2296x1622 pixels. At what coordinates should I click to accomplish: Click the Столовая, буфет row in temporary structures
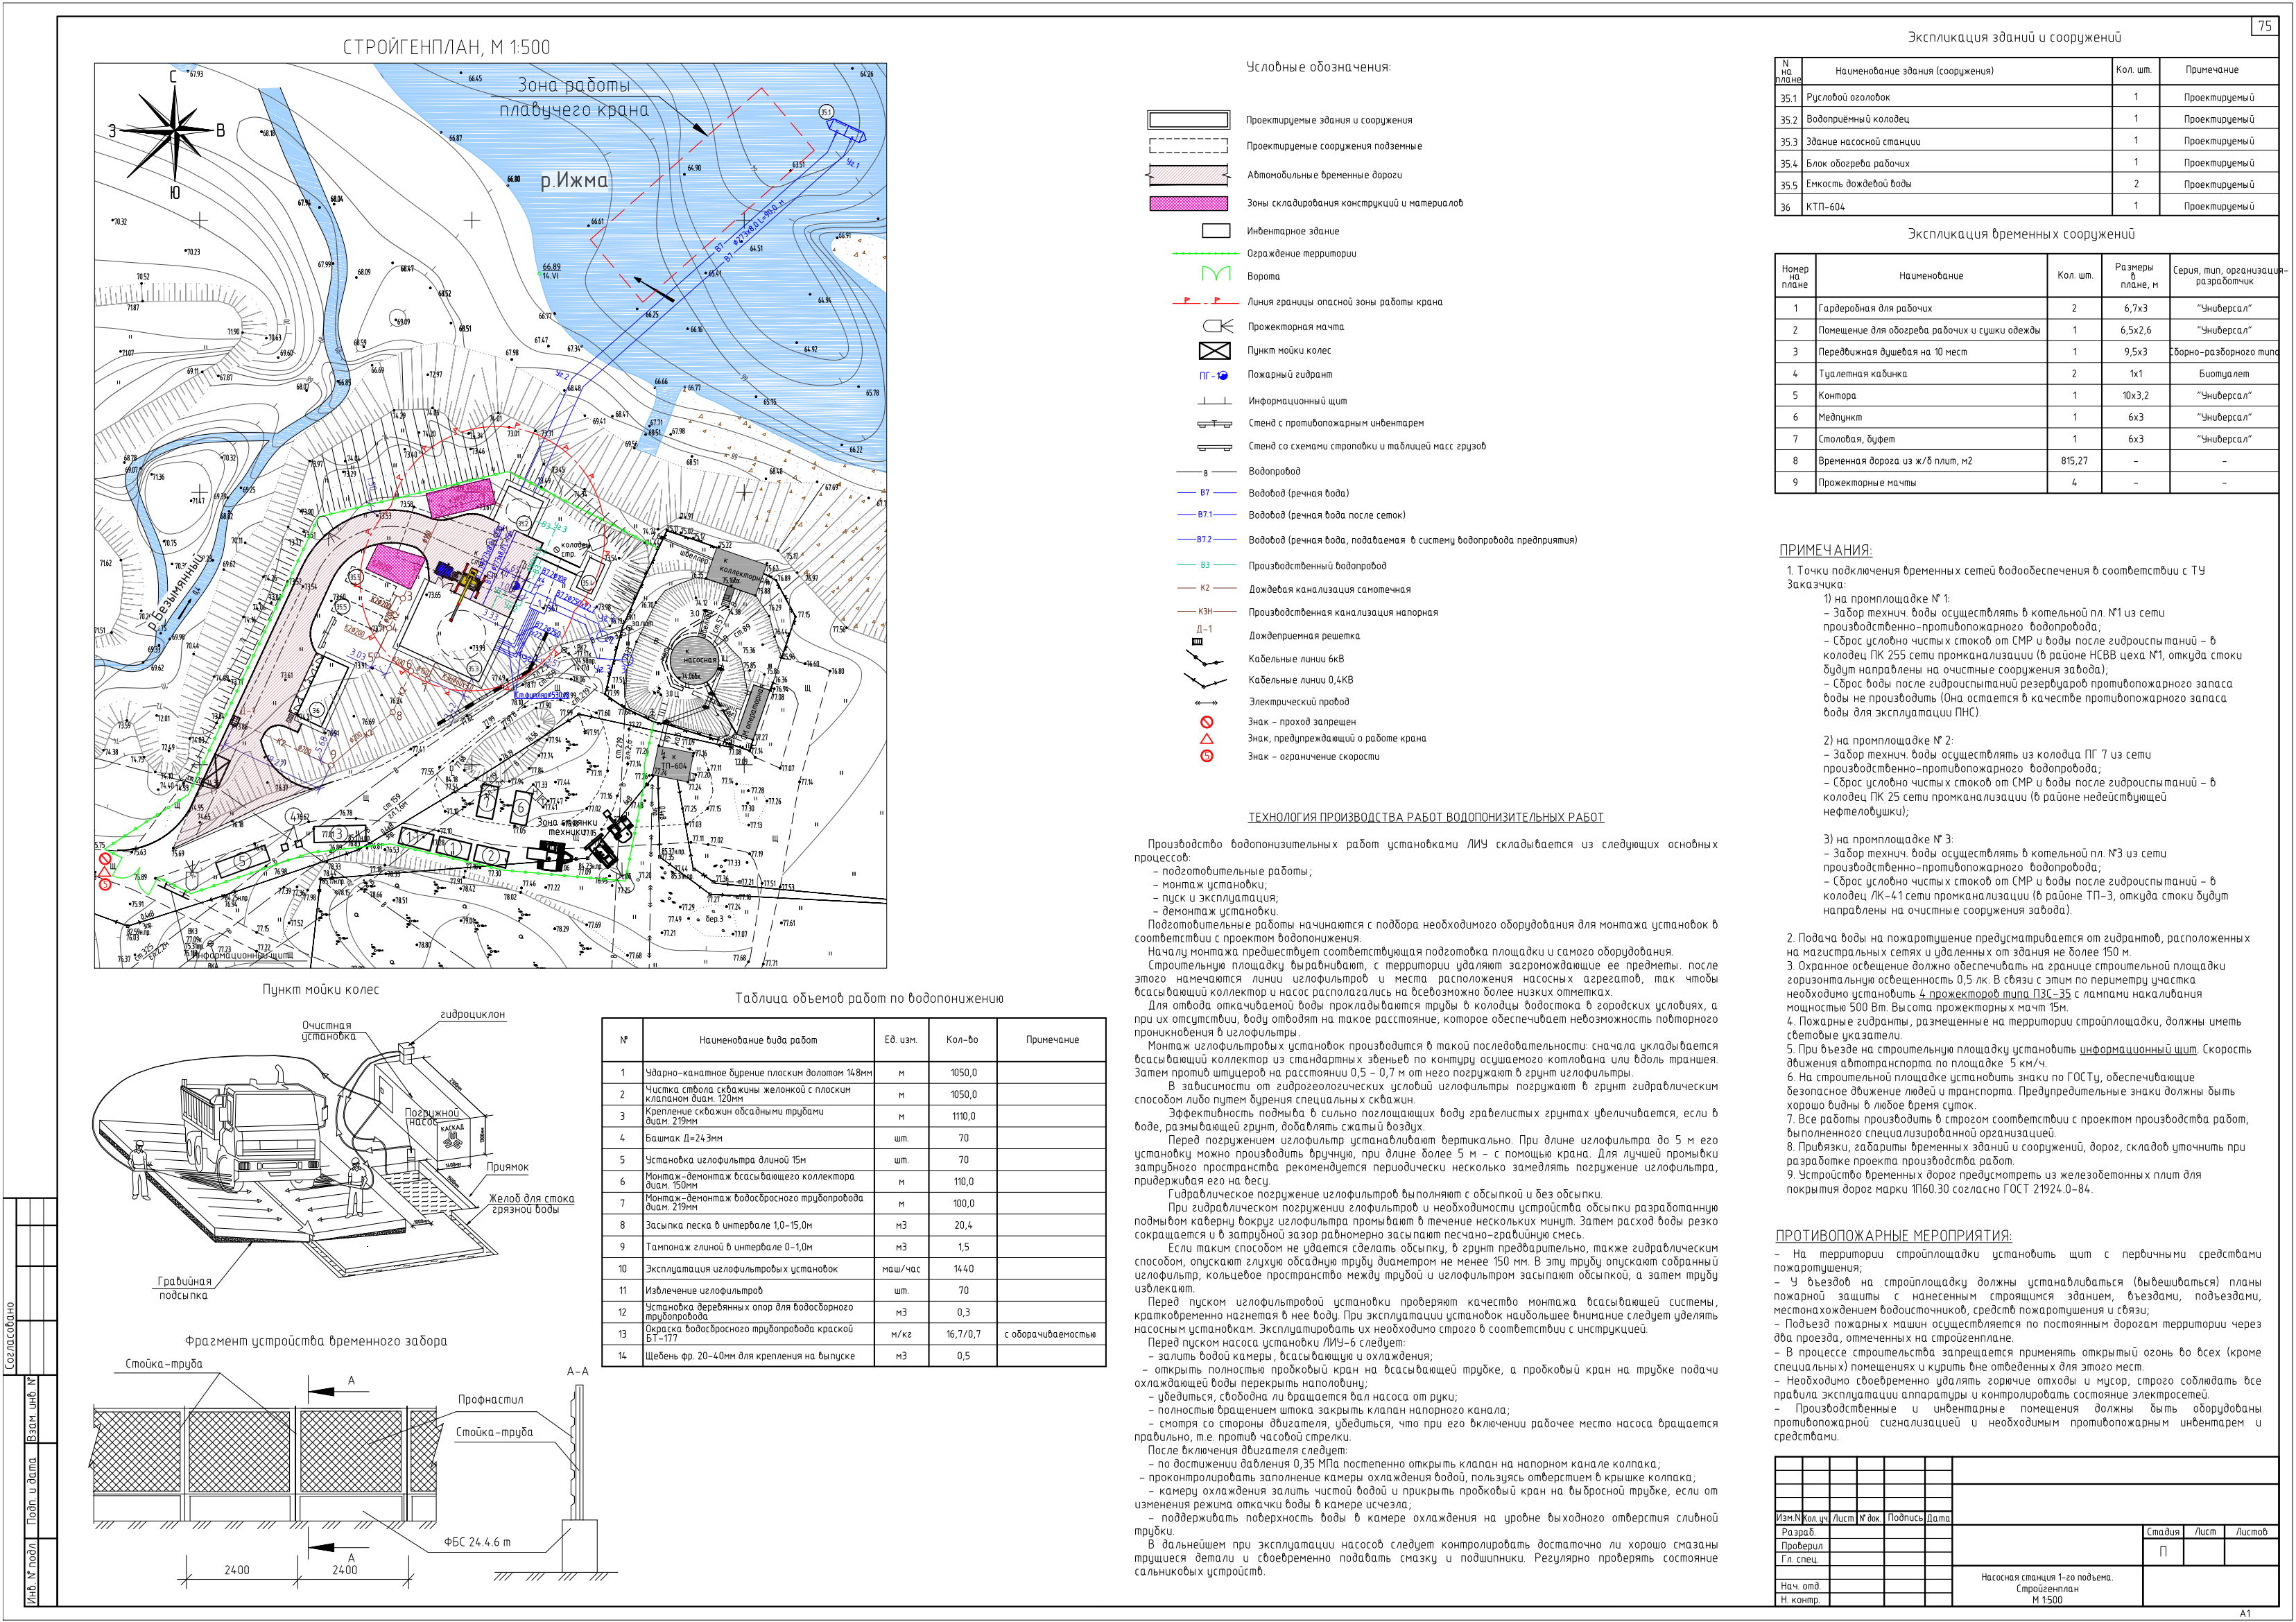point(2027,439)
